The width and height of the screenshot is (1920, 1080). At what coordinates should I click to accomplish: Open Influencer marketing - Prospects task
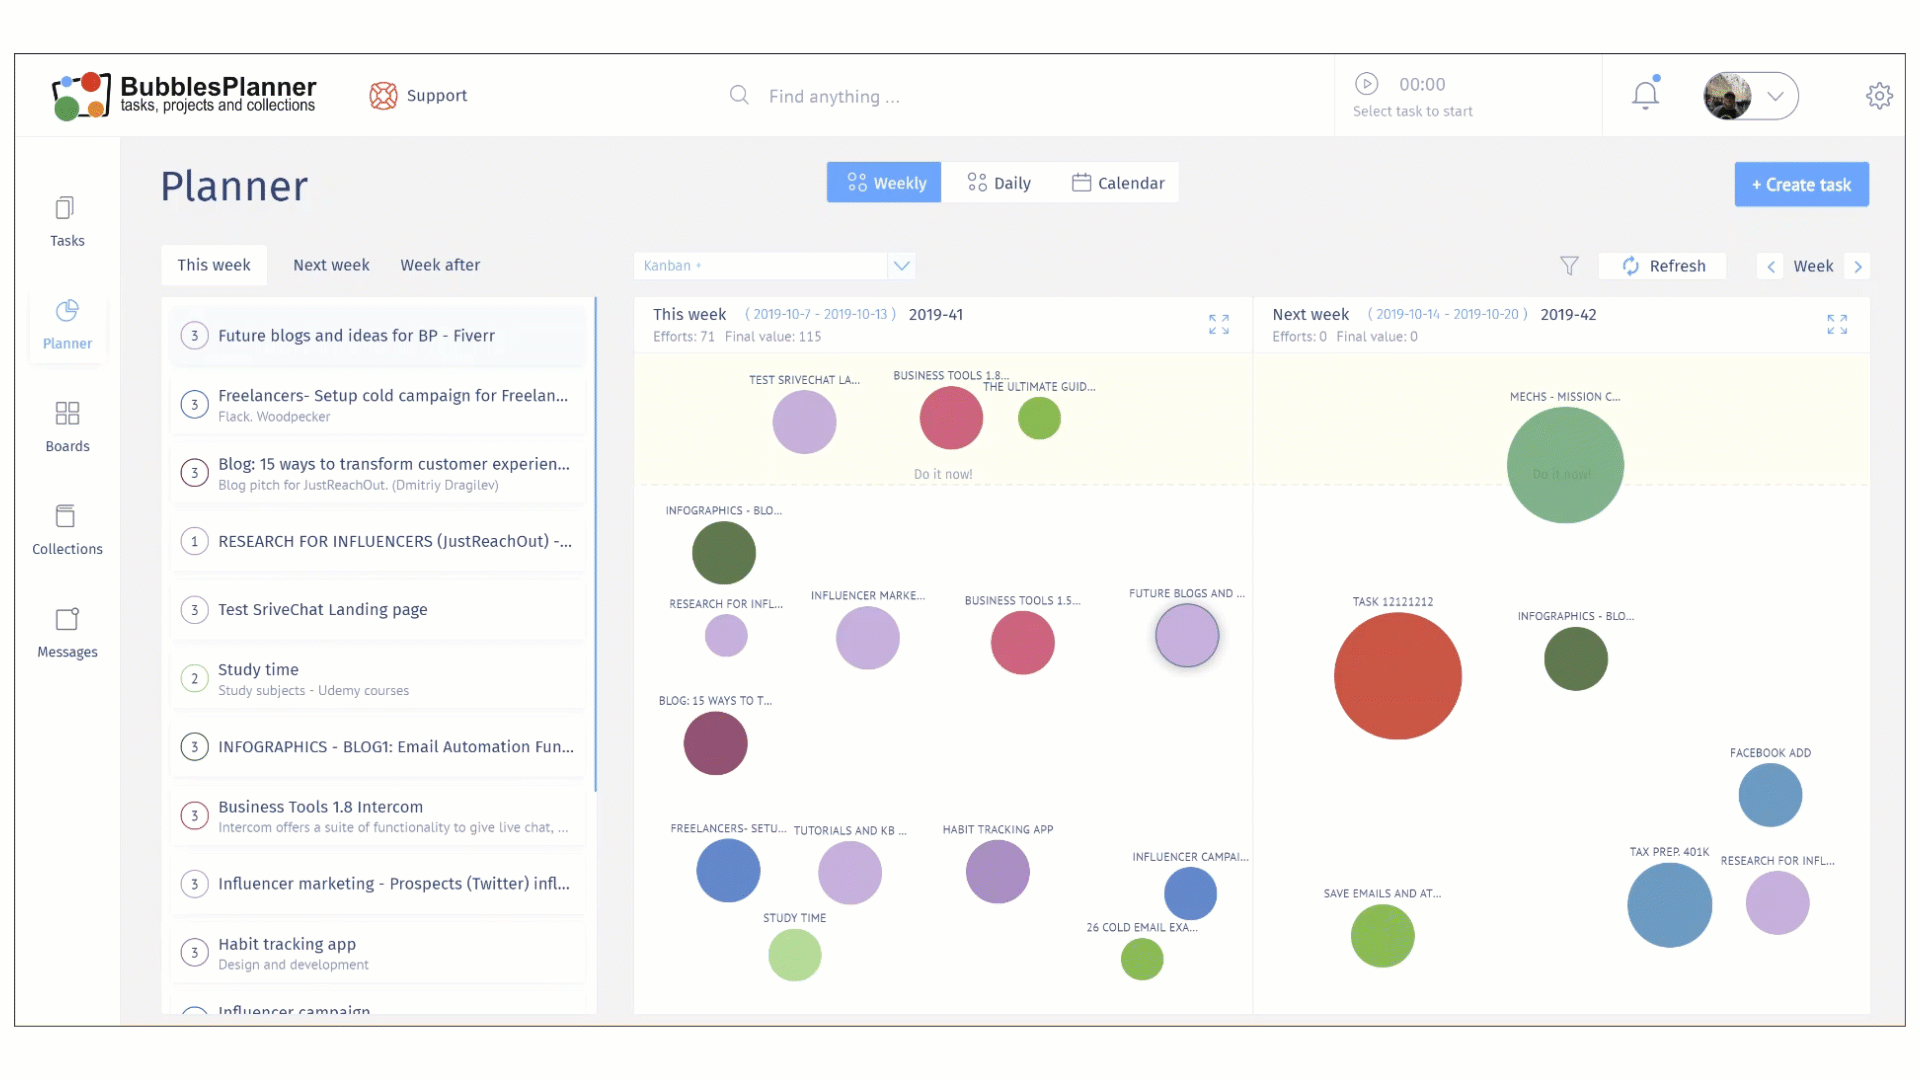coord(378,884)
